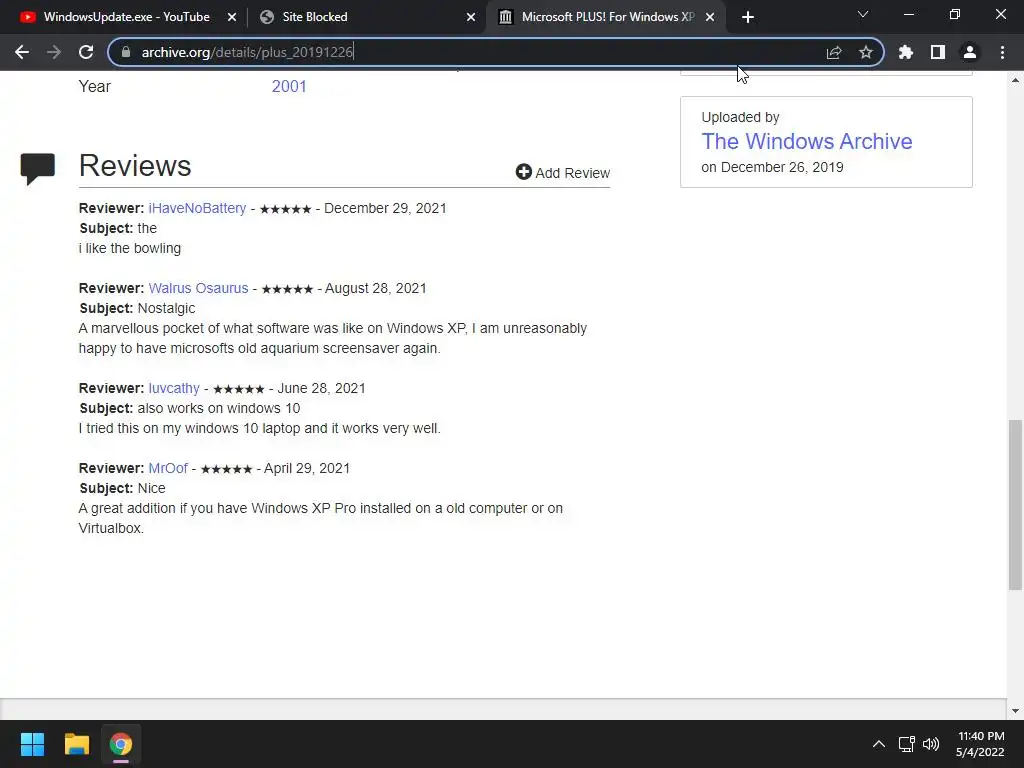Click "December 29, 2021" review date
Viewport: 1024px width, 768px height.
[x=385, y=208]
